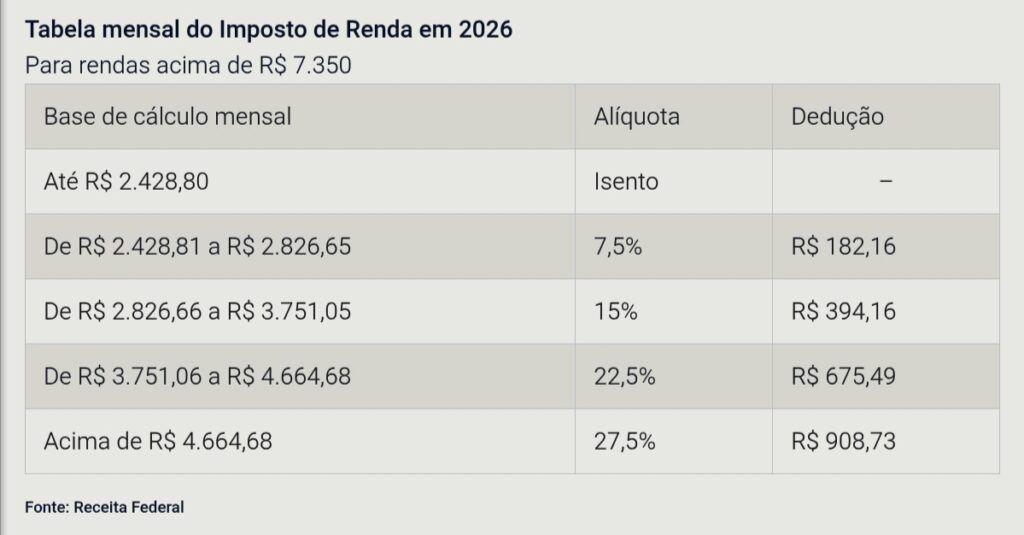Viewport: 1024px width, 535px height.
Task: Click the "De R$ 2.826,66 a R$ 3.751,05" cell
Action: (197, 311)
